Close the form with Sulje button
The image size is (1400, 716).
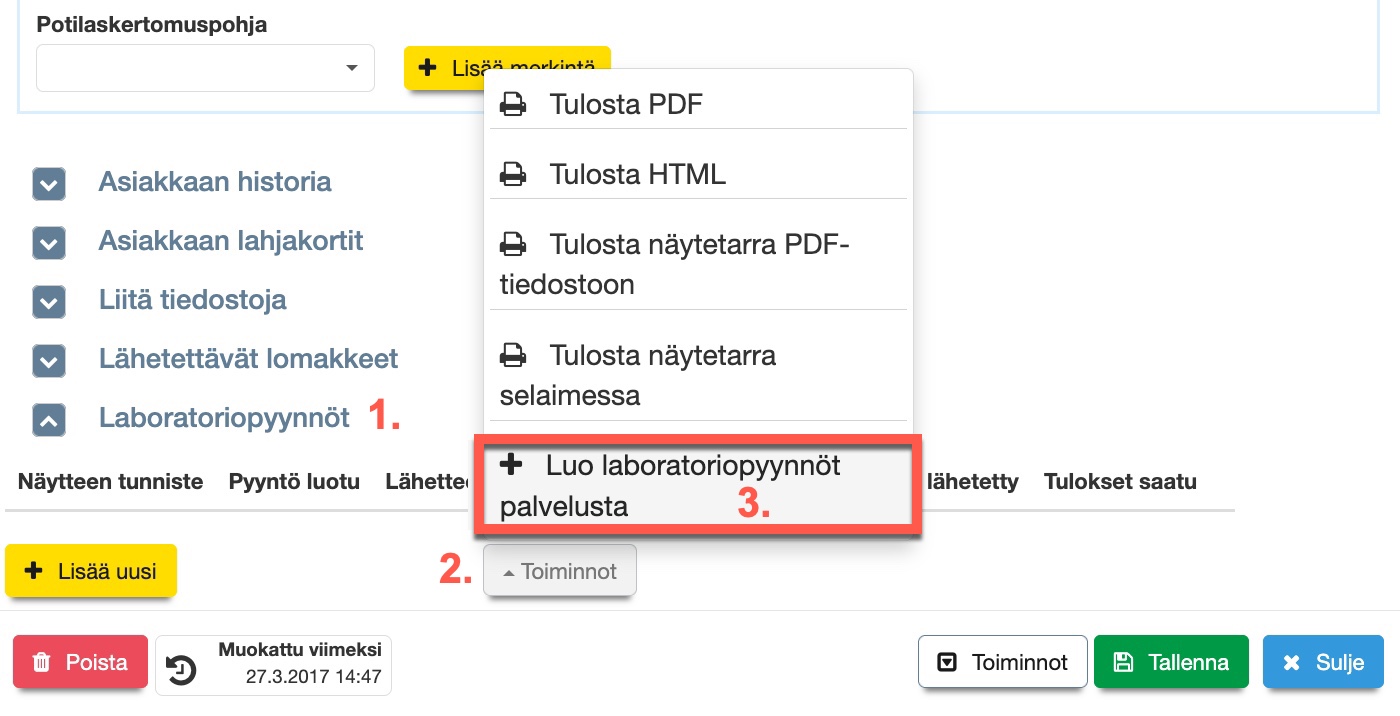(x=1323, y=662)
